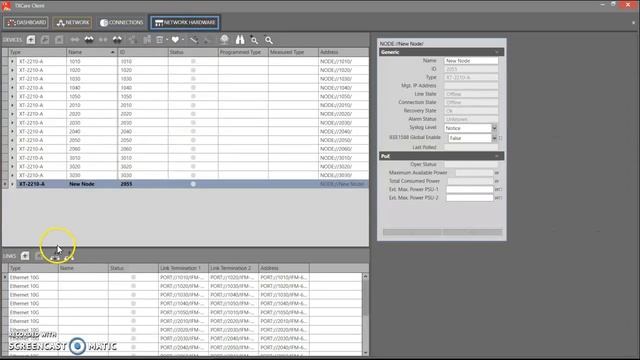Screen dimensions: 640x360
Task: Click the second white double-peak devices icon
Action: coord(117,40)
